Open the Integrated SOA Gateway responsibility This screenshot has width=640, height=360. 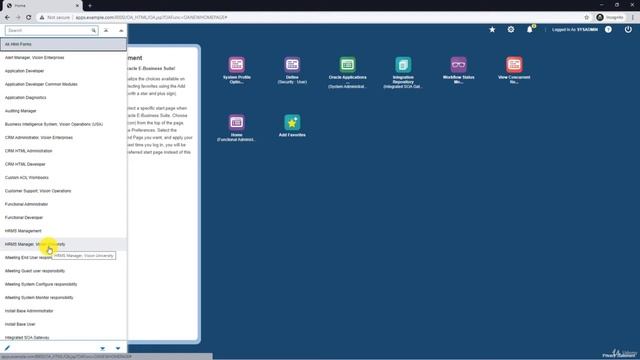coord(63,337)
